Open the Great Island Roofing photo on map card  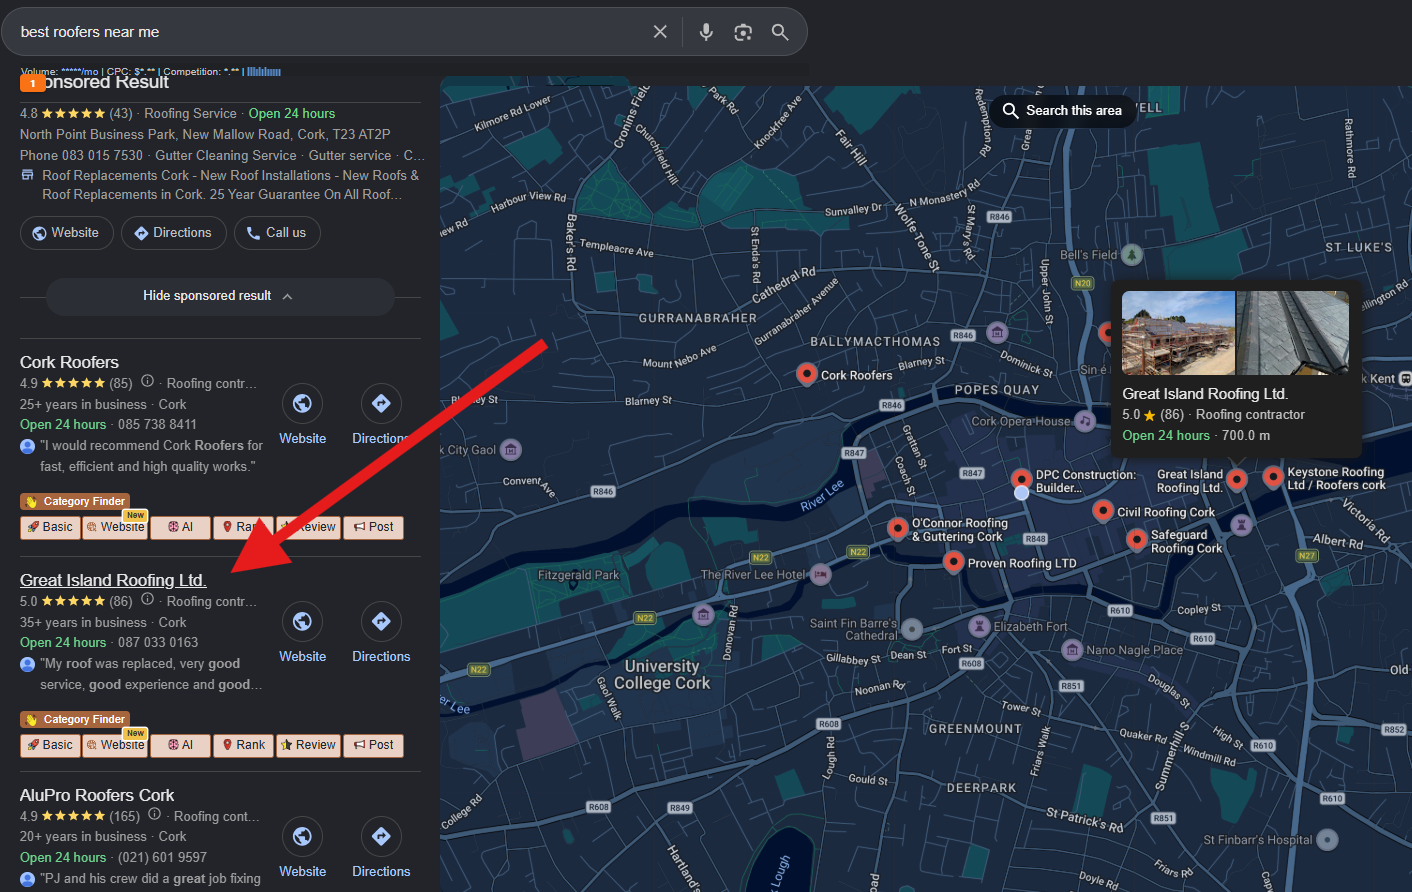[x=1235, y=333]
